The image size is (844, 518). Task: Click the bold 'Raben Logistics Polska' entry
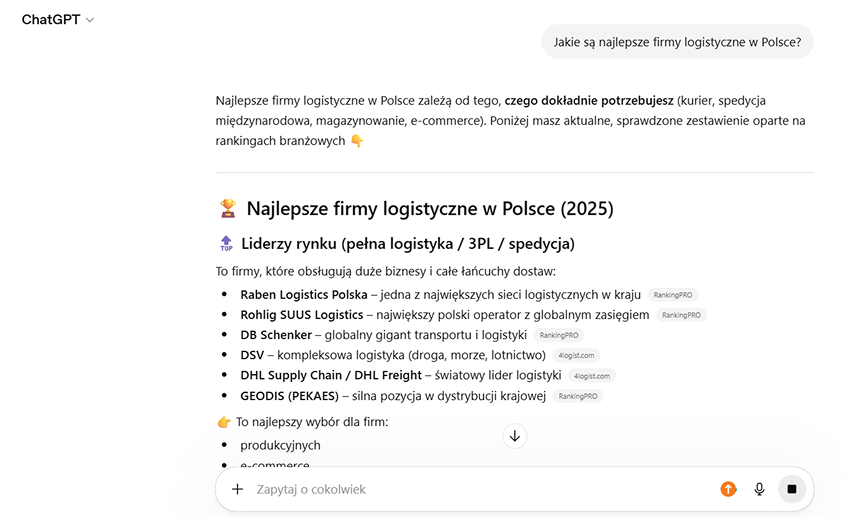click(304, 295)
